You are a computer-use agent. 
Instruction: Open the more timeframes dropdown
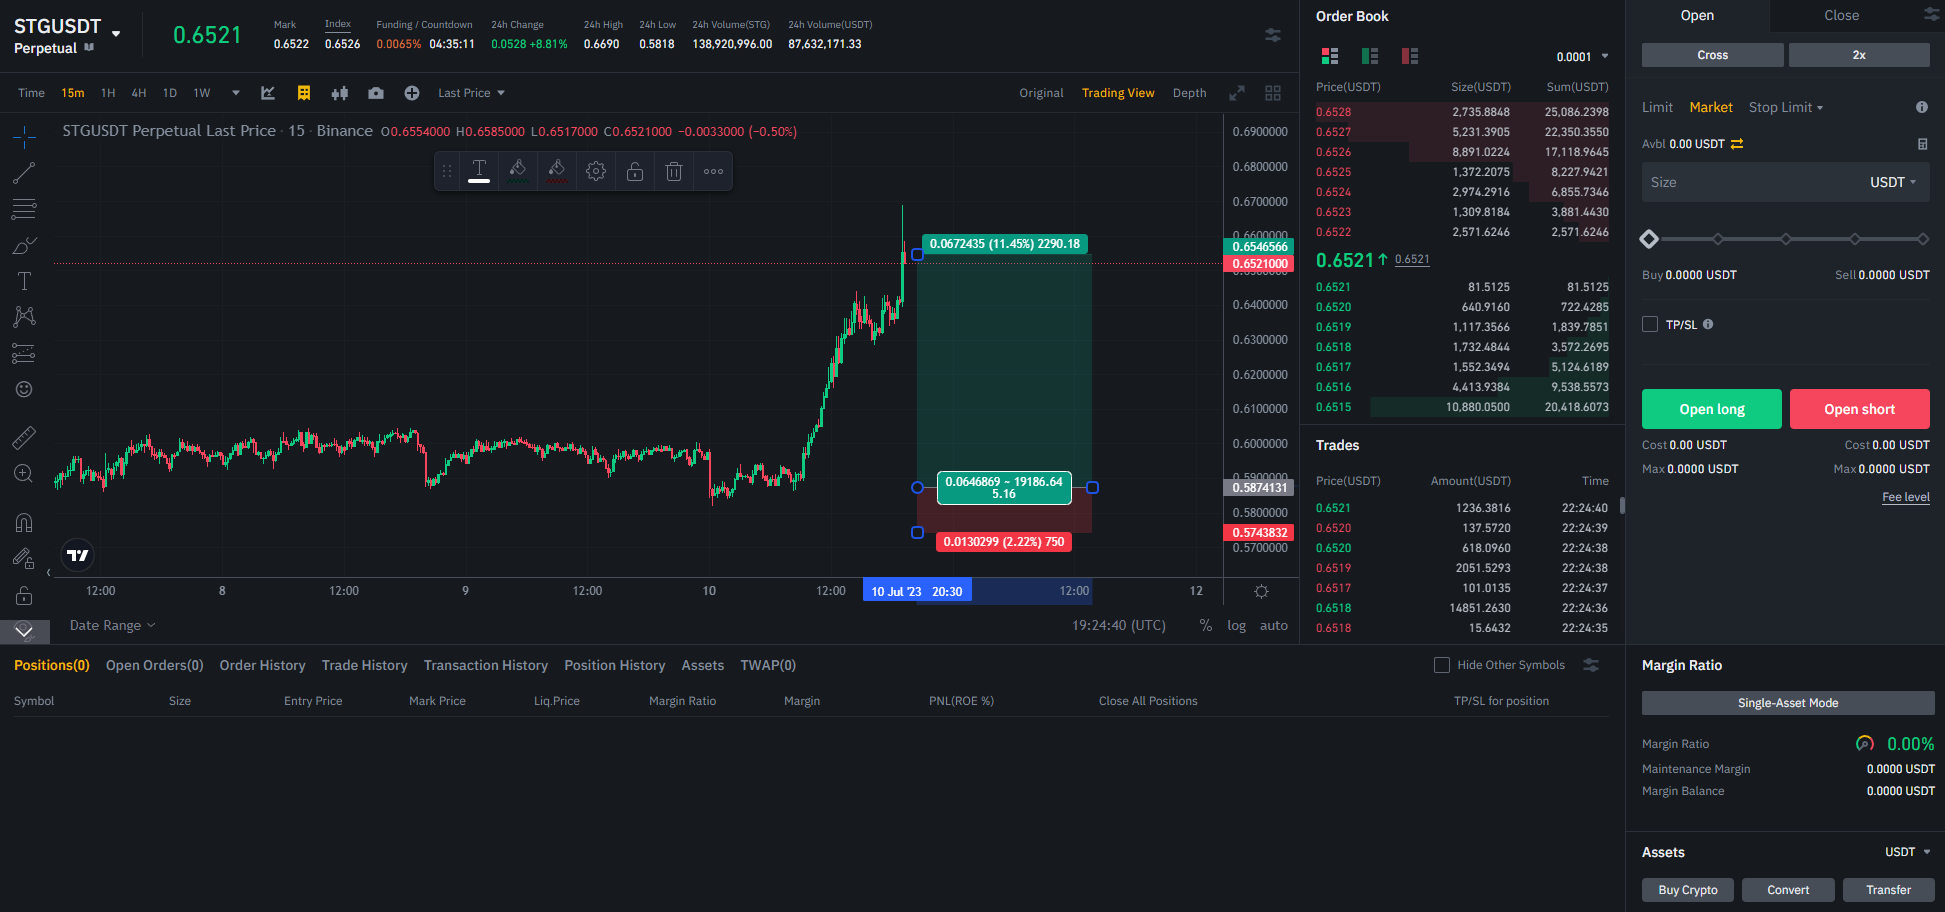click(236, 93)
